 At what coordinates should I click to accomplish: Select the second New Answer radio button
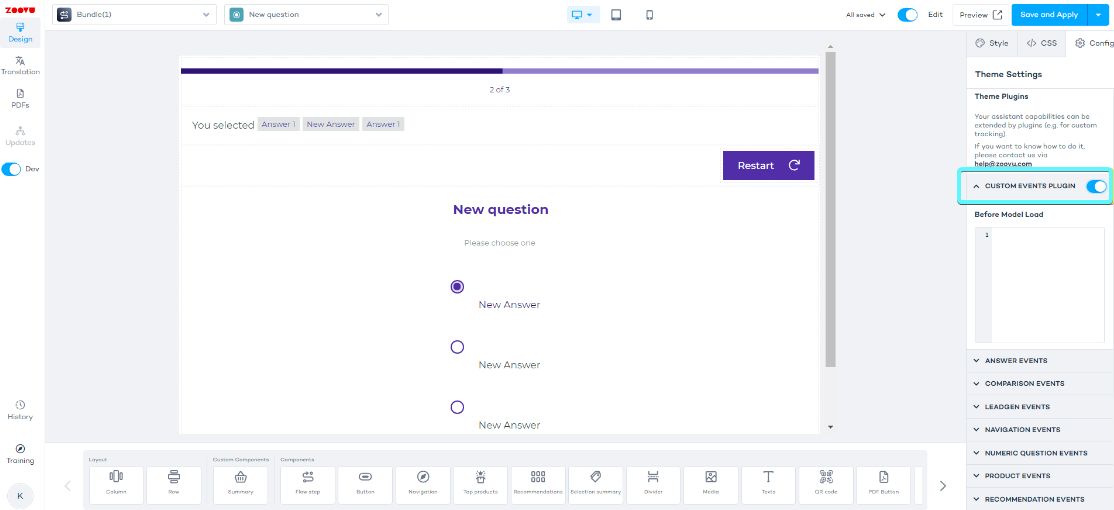click(457, 347)
